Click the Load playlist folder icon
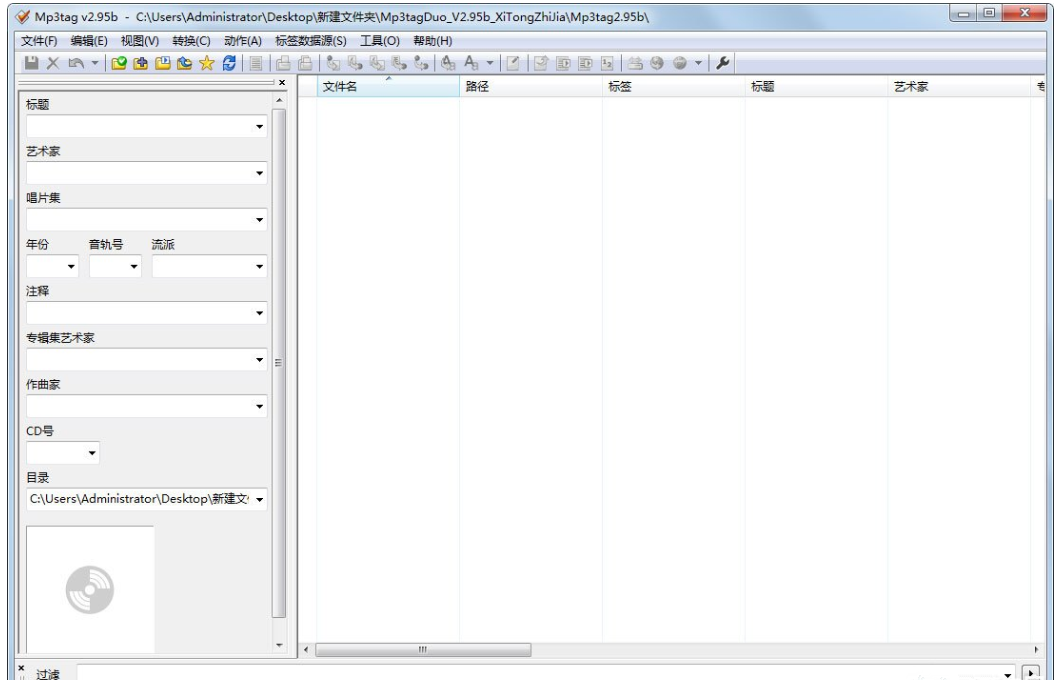This screenshot has height=680, width=1056. 162,63
